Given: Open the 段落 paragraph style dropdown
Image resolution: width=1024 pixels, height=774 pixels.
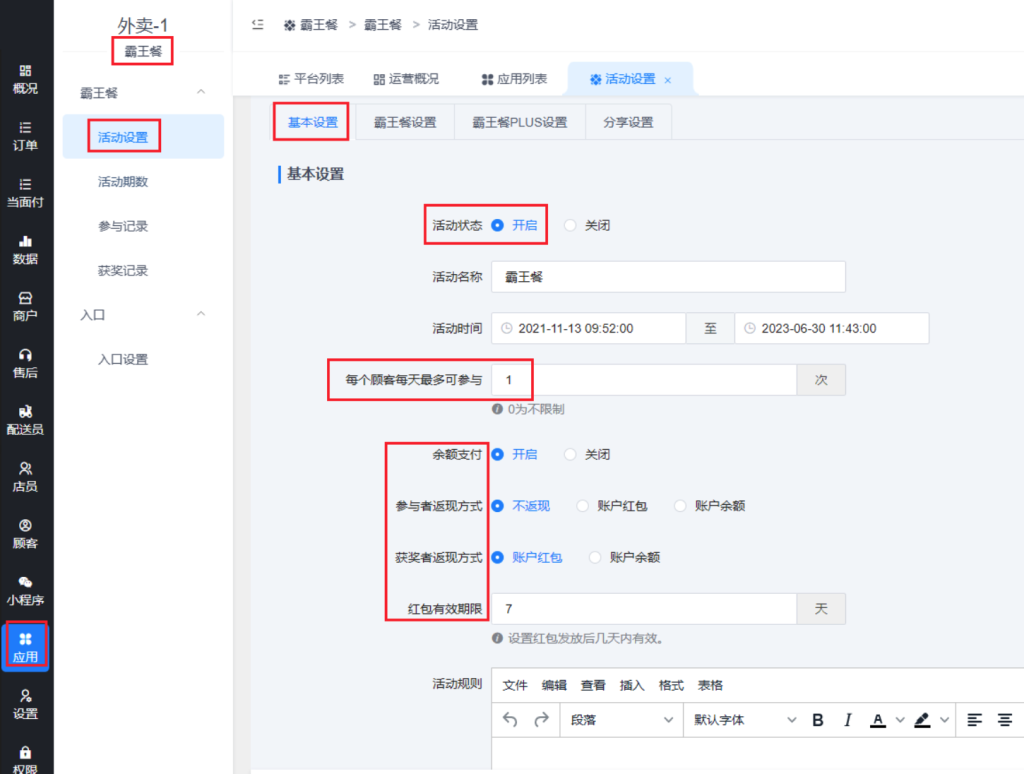Looking at the screenshot, I should click(621, 720).
